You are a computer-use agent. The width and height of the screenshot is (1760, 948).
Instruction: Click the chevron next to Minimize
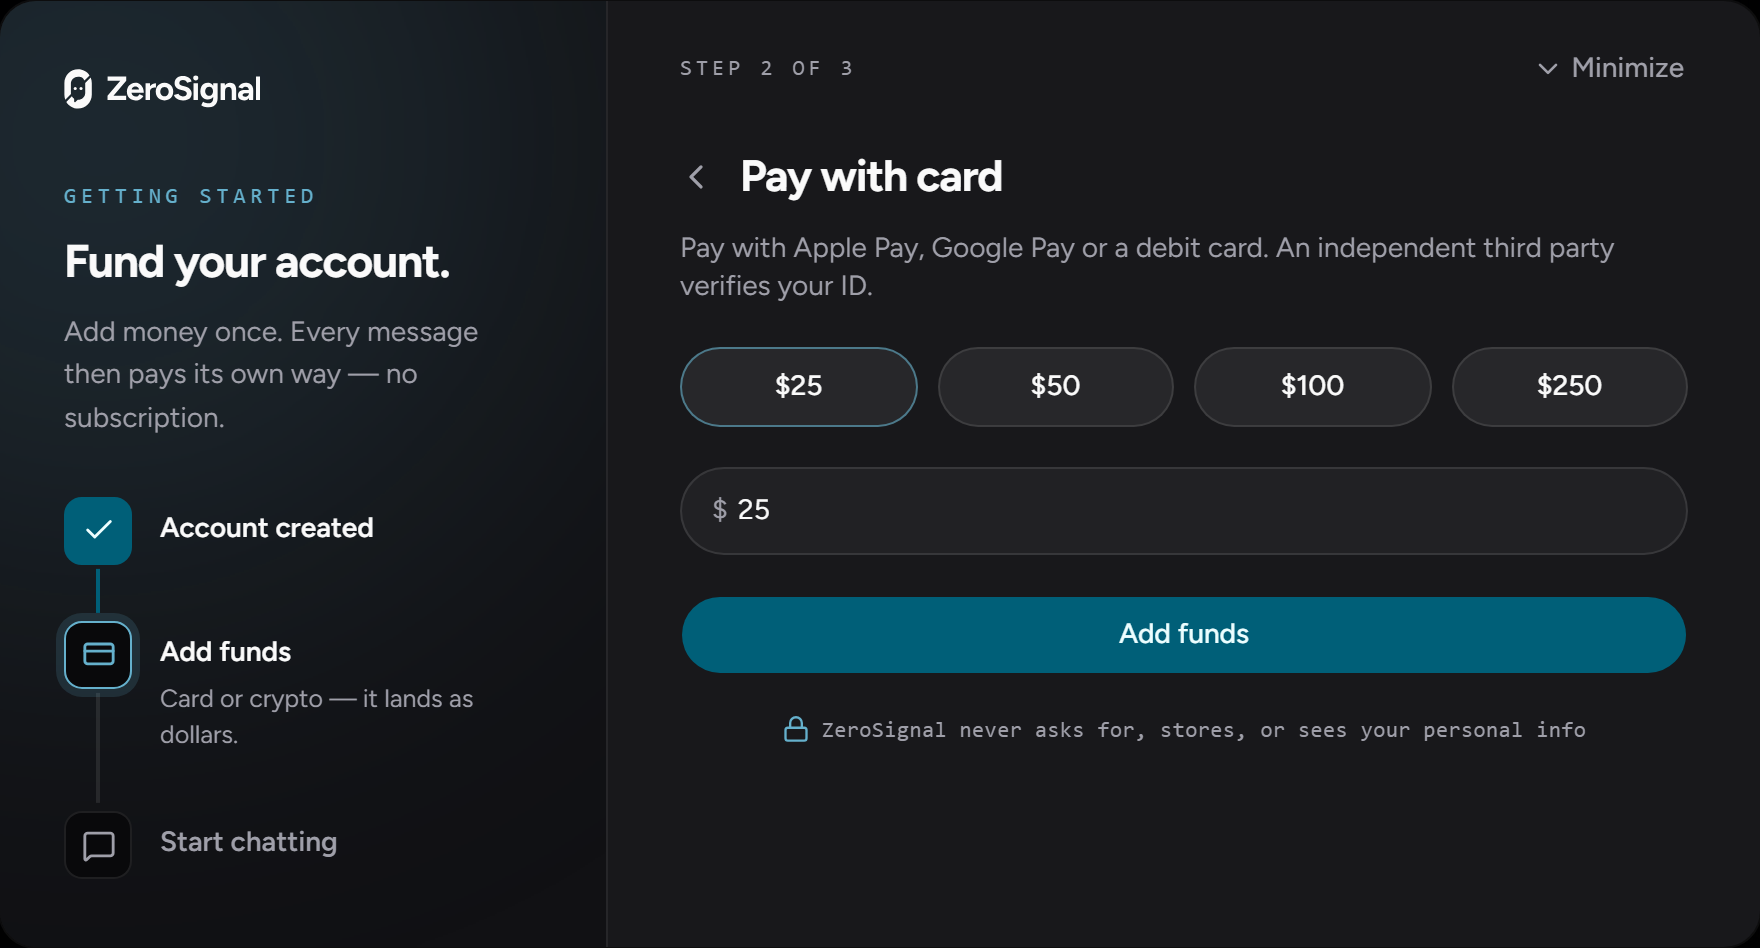1547,69
